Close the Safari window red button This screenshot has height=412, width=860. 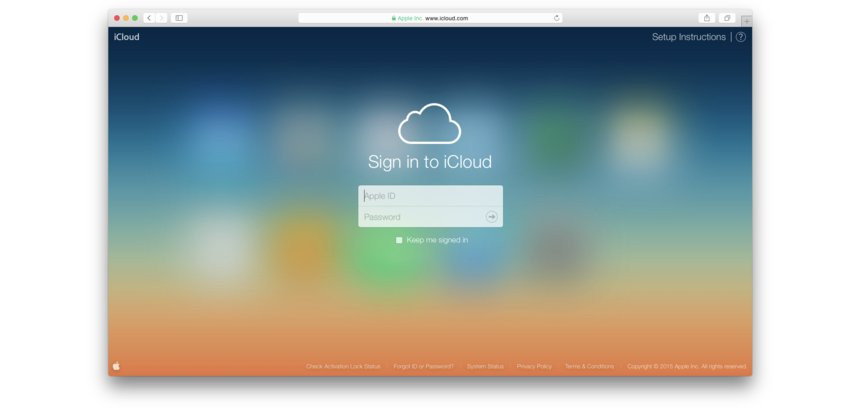coord(117,18)
